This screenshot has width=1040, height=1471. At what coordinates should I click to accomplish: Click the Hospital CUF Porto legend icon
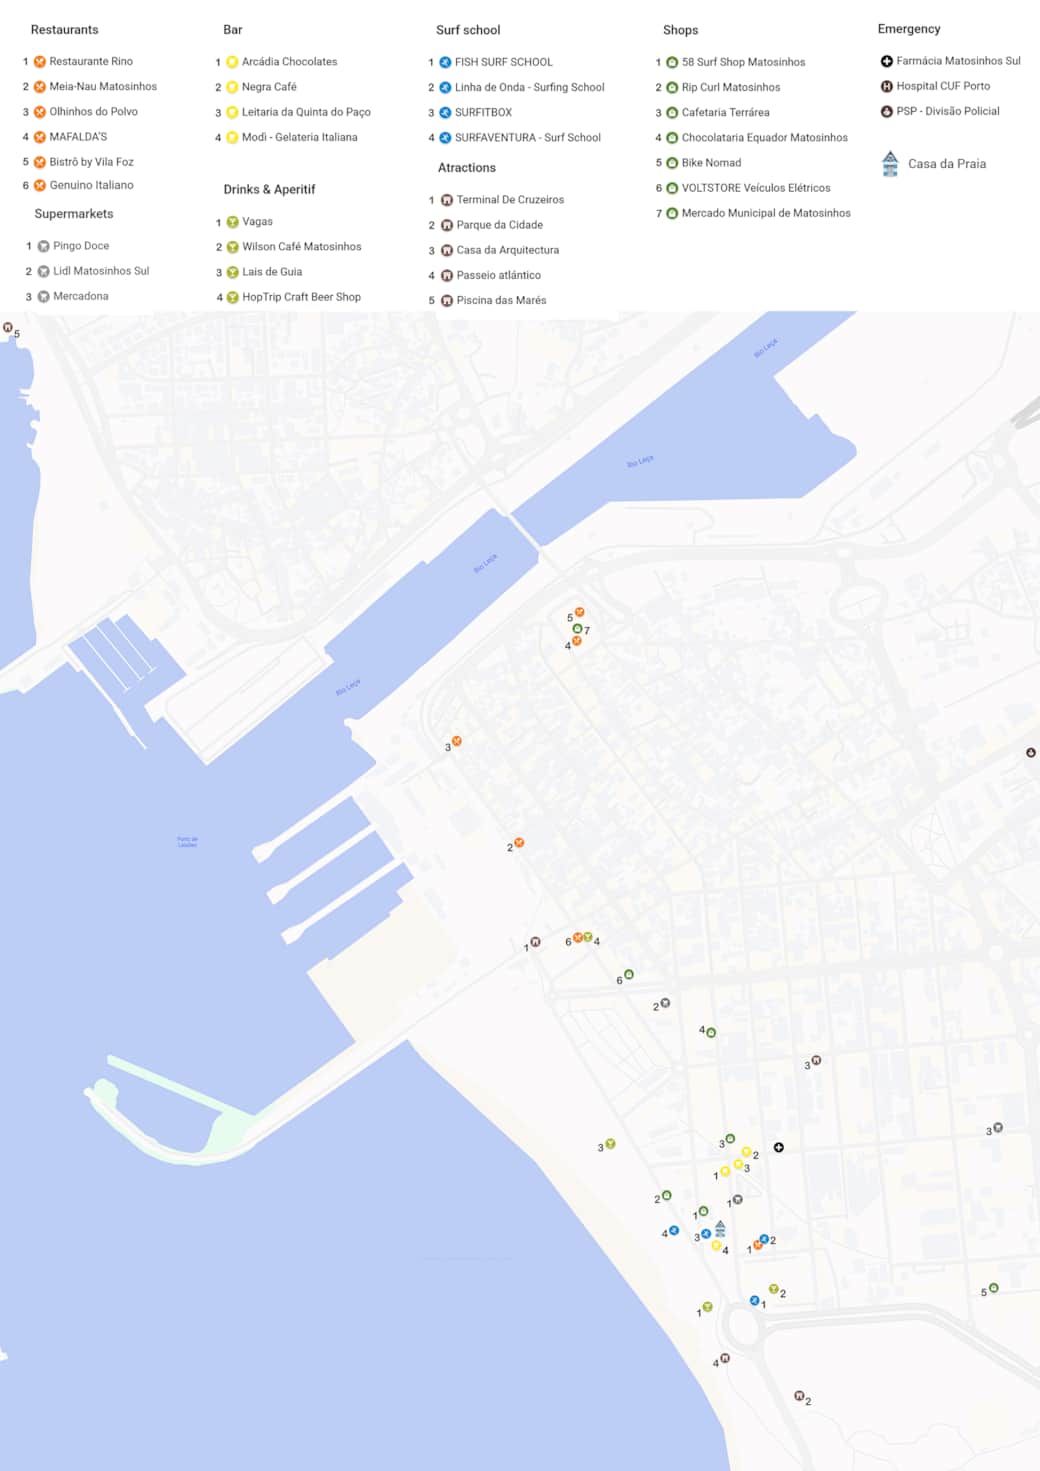click(886, 86)
